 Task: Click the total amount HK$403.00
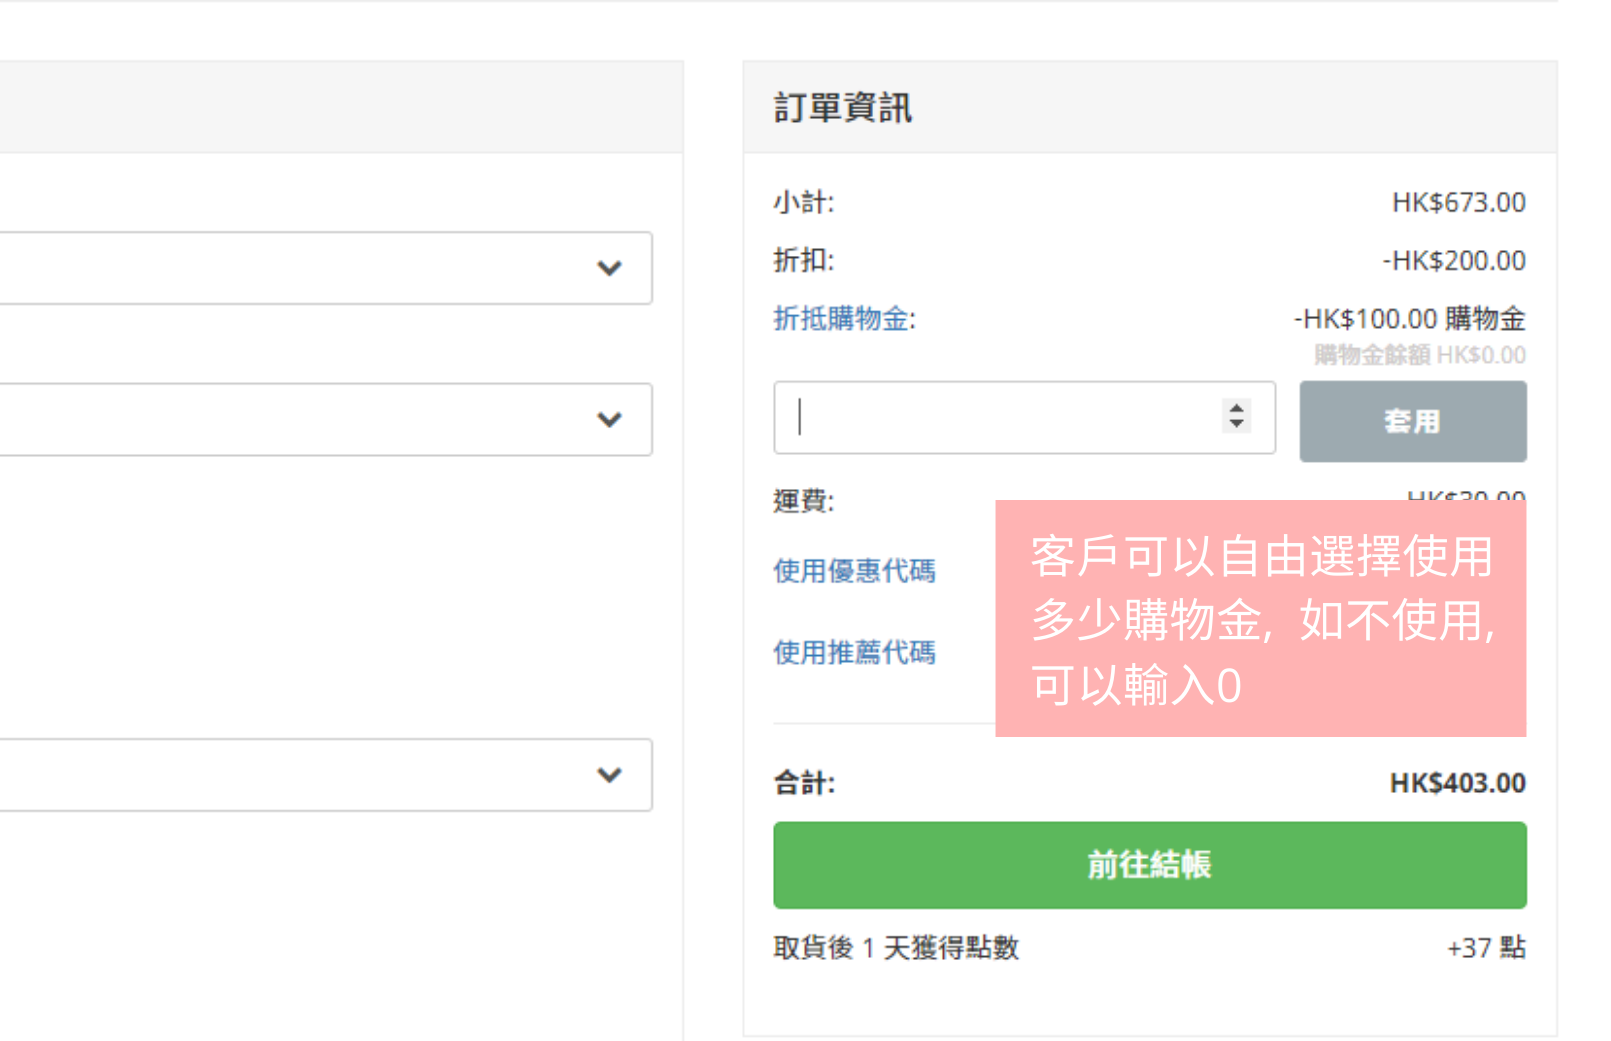point(1457,783)
